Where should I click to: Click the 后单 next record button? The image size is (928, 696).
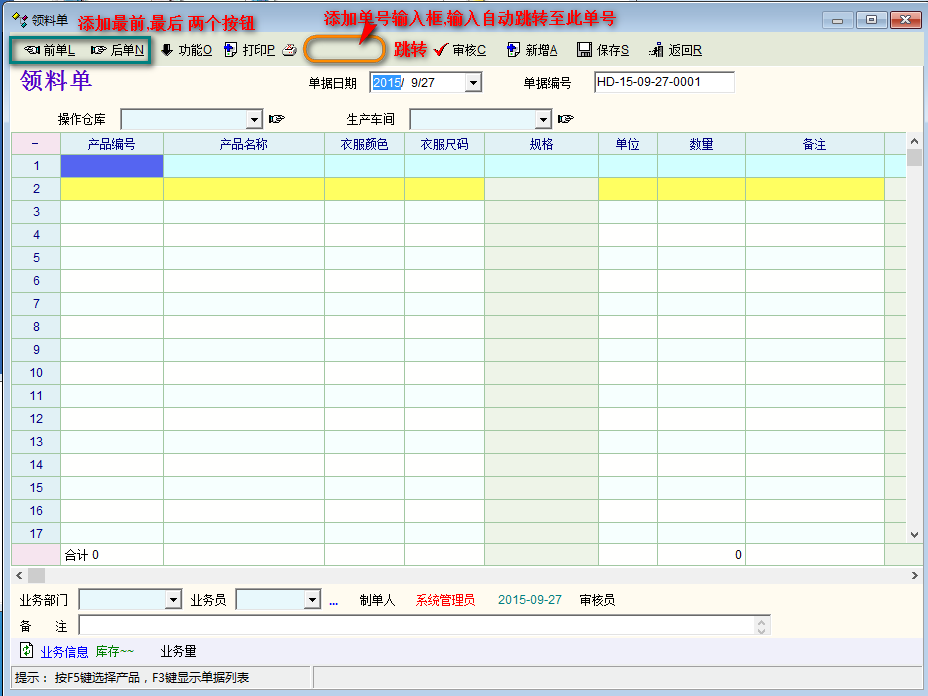click(x=117, y=50)
